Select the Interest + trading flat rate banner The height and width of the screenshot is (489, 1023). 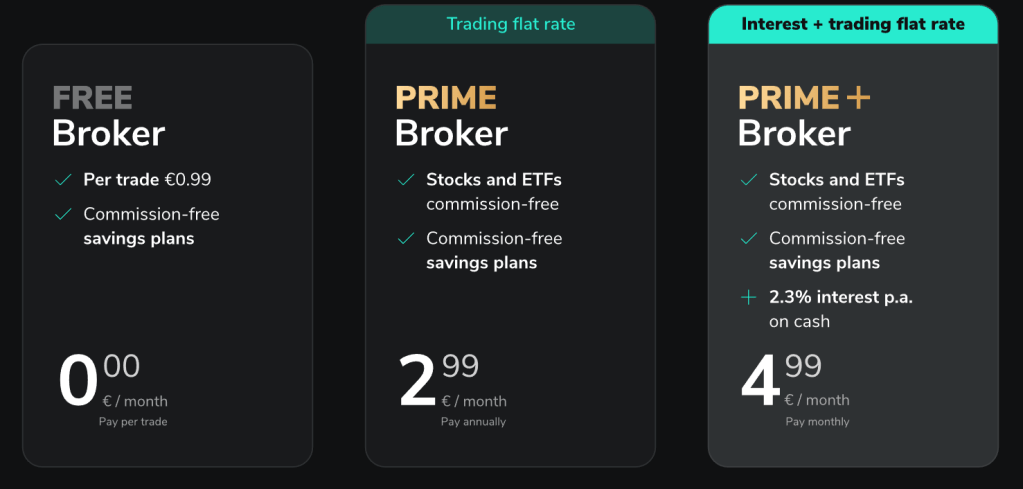[x=853, y=25]
